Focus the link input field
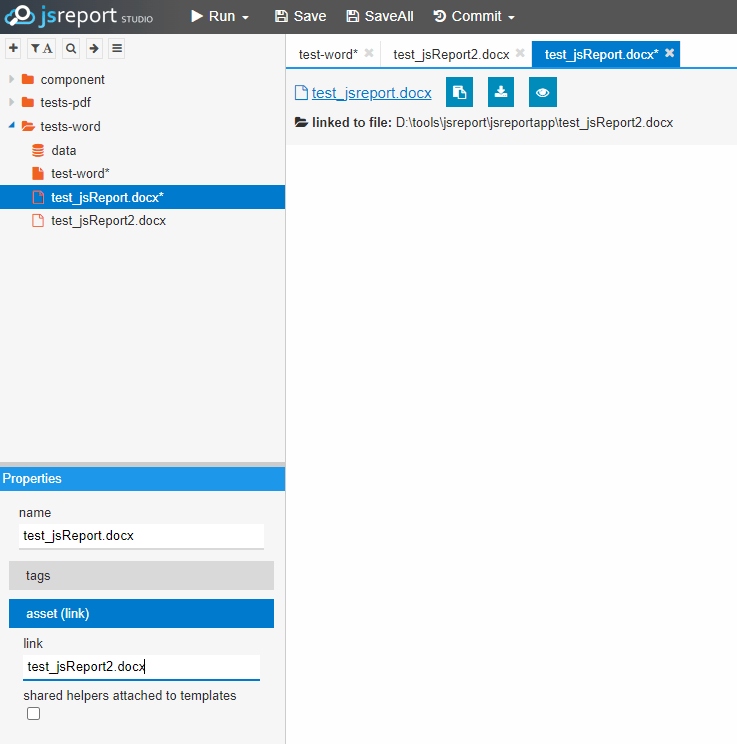737x744 pixels. click(x=141, y=667)
